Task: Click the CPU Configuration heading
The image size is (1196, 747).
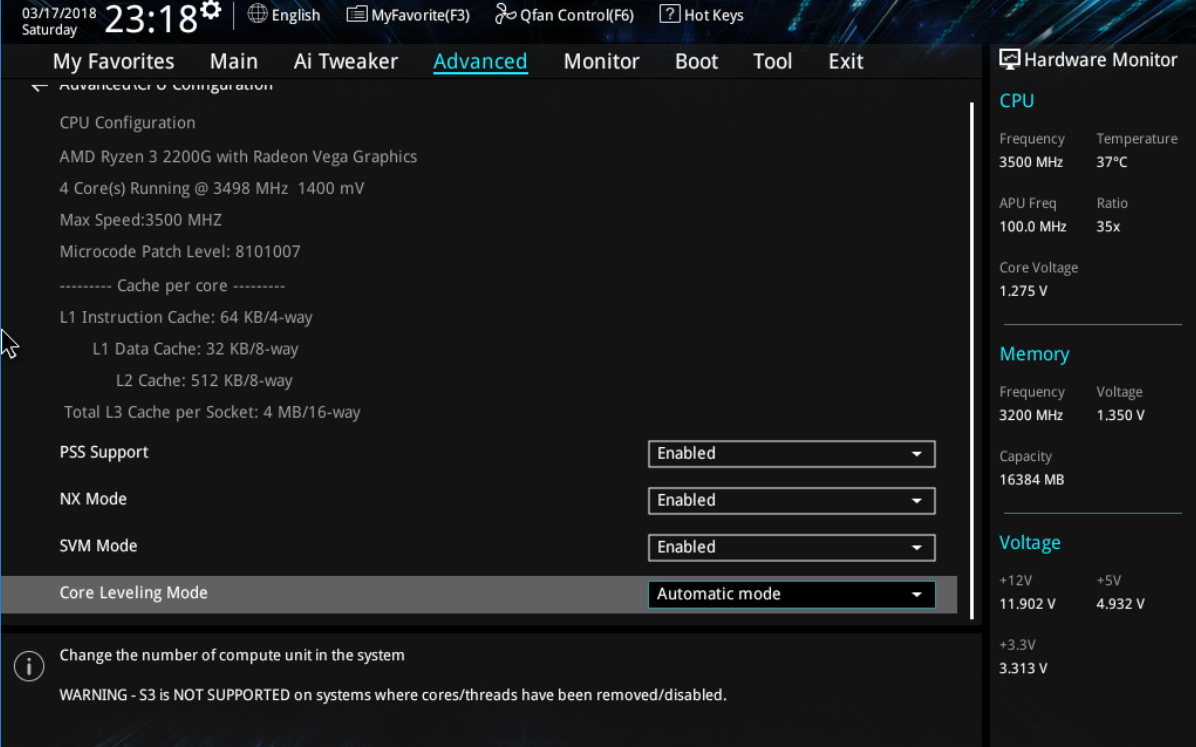Action: tap(127, 123)
